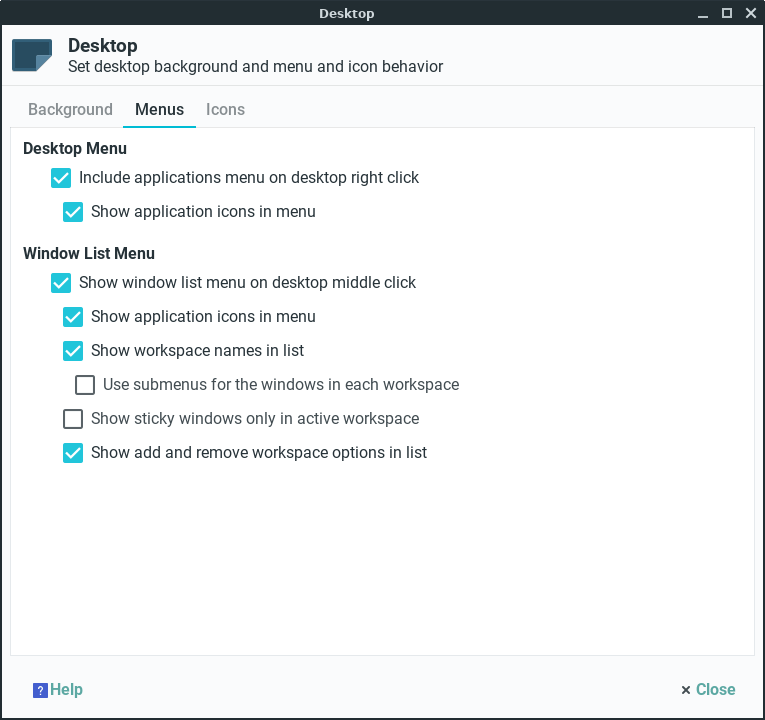The height and width of the screenshot is (720, 765).
Task: Click the blue question mark Help icon
Action: tap(40, 690)
